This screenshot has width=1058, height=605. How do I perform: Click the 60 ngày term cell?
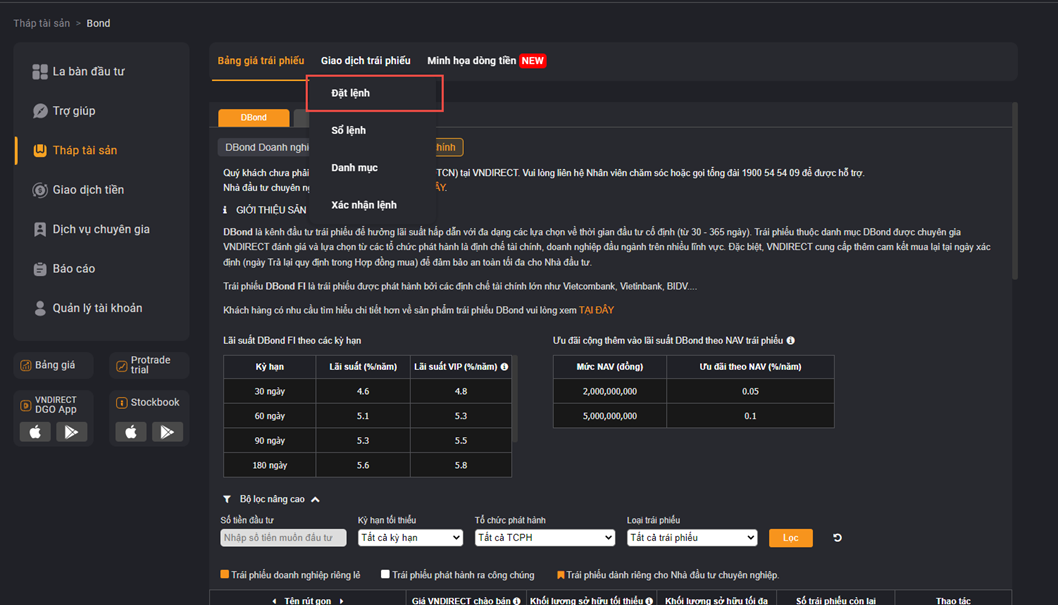pyautogui.click(x=270, y=416)
